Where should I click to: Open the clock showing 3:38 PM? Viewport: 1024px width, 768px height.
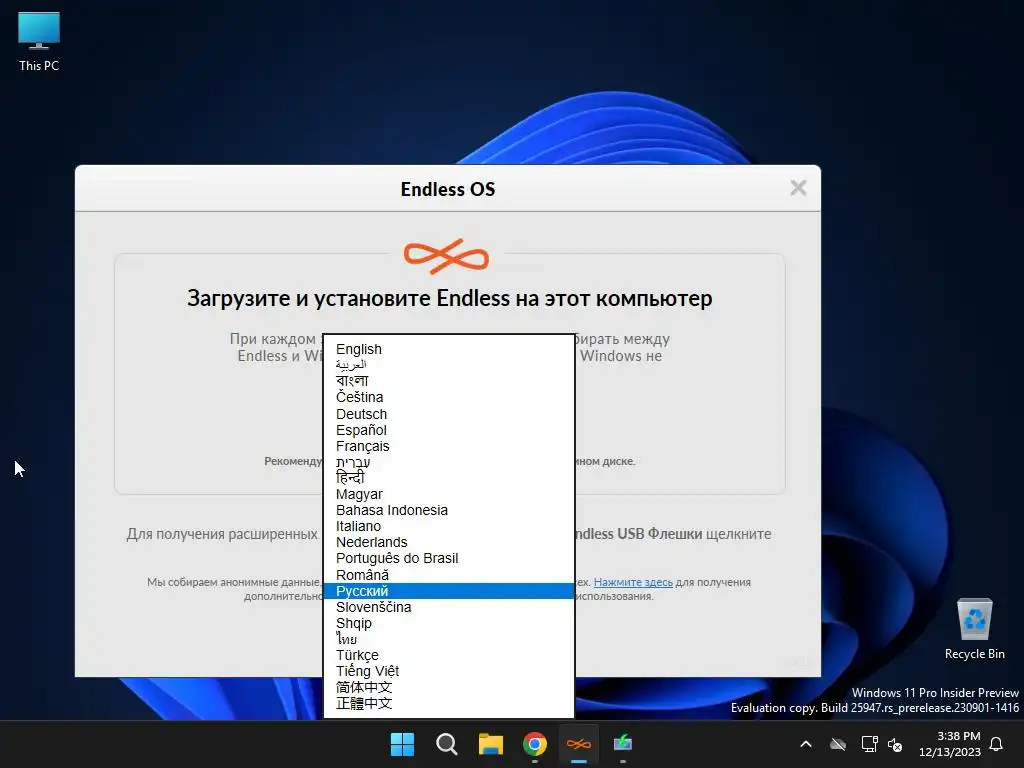(950, 744)
